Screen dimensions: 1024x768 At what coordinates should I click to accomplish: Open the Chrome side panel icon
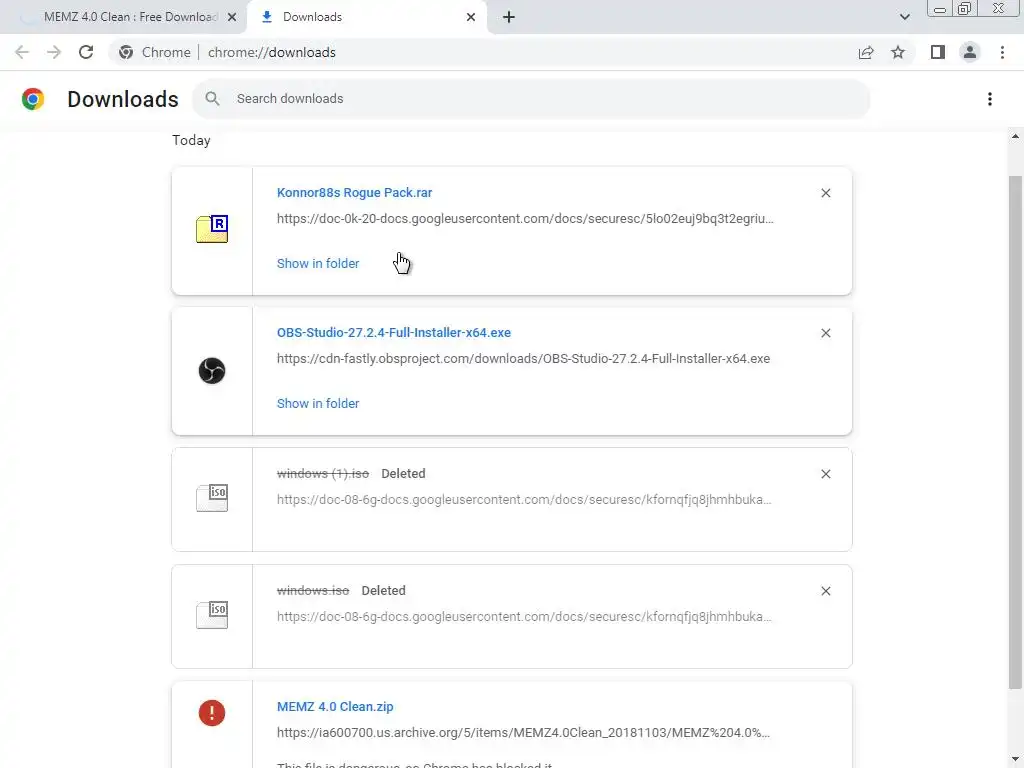[x=937, y=52]
